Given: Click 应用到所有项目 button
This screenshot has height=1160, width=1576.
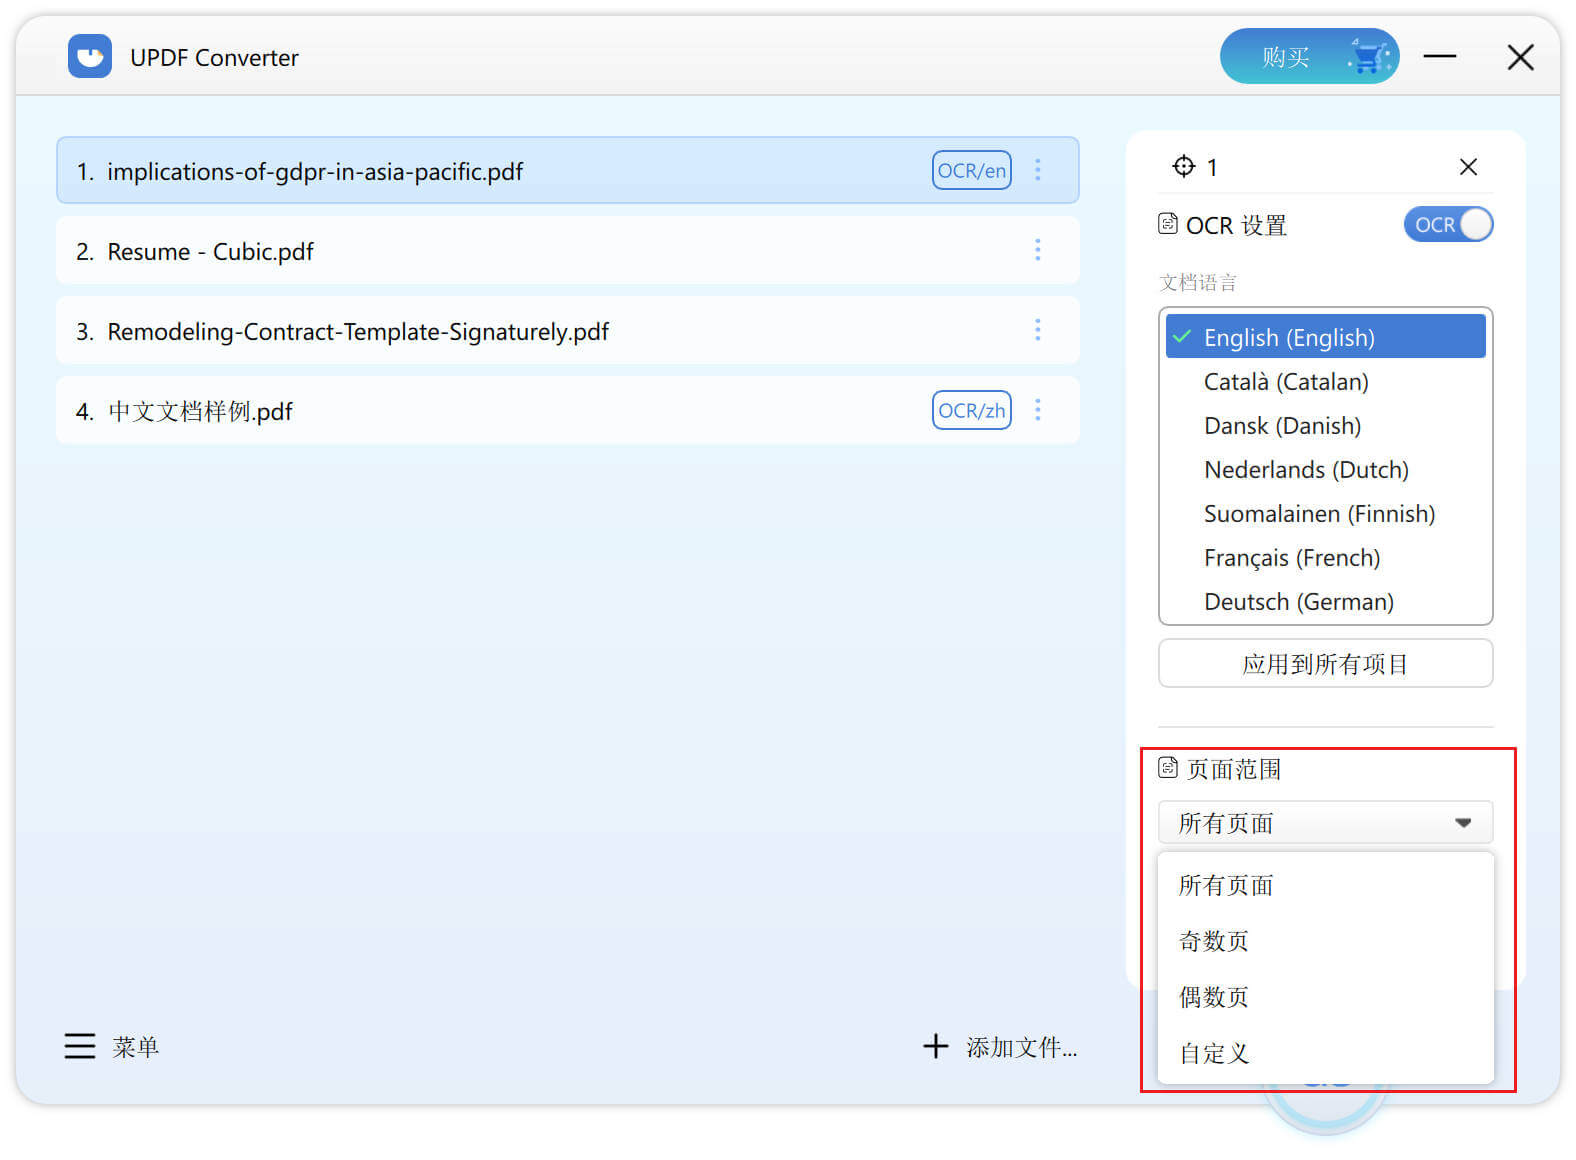Looking at the screenshot, I should (x=1324, y=664).
